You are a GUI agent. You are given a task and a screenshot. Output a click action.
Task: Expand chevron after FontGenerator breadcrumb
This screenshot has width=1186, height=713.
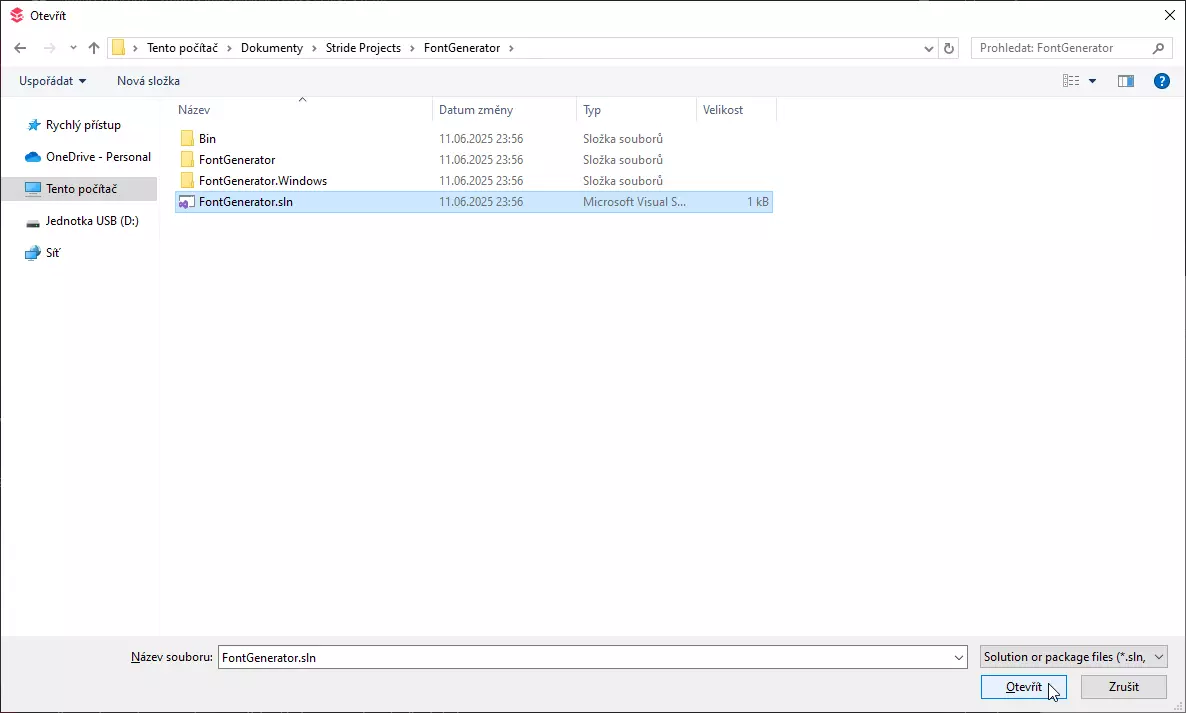tap(511, 48)
